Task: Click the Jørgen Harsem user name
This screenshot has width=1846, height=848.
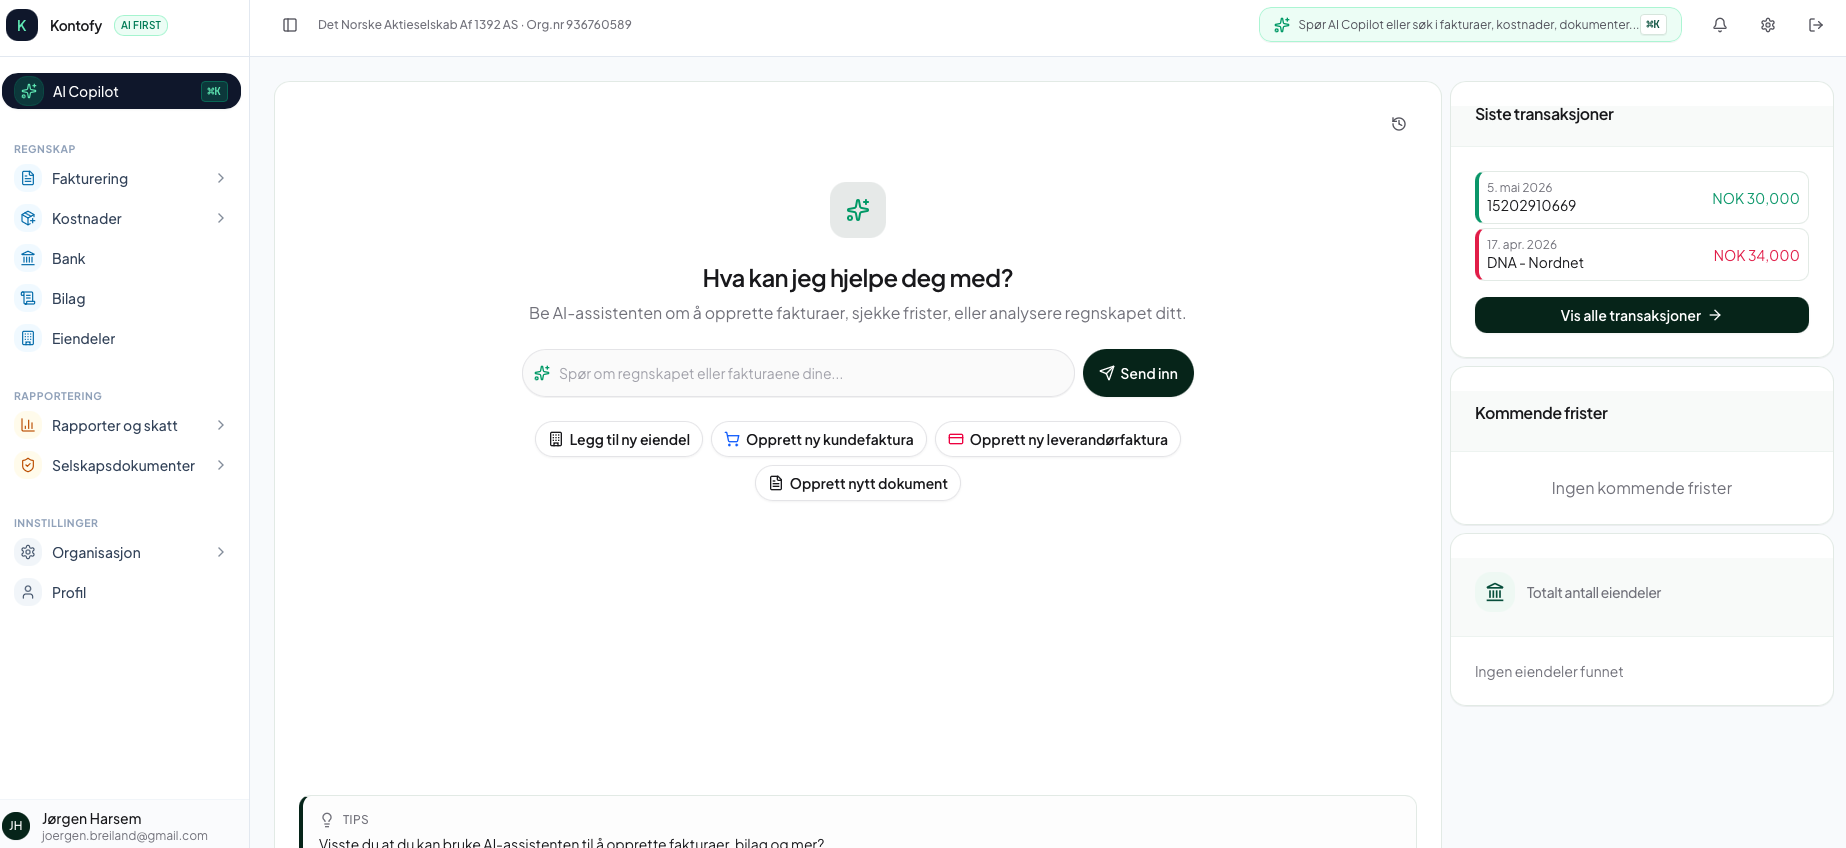Action: 92,818
